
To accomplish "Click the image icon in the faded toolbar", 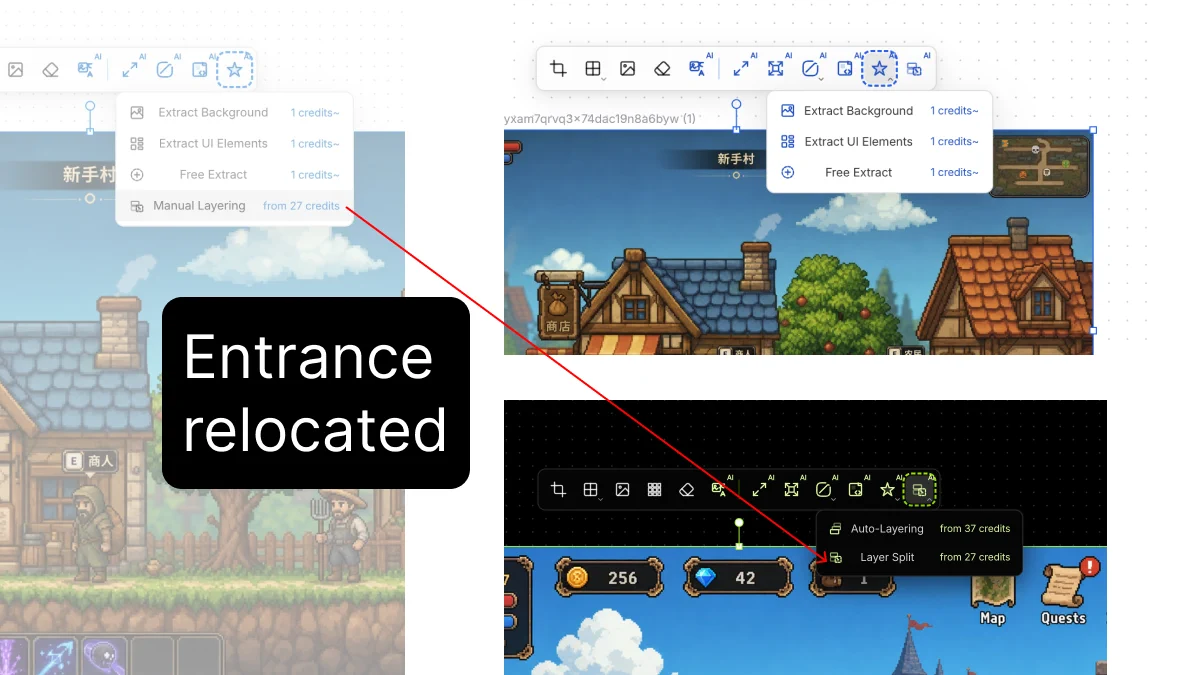I will (16, 70).
